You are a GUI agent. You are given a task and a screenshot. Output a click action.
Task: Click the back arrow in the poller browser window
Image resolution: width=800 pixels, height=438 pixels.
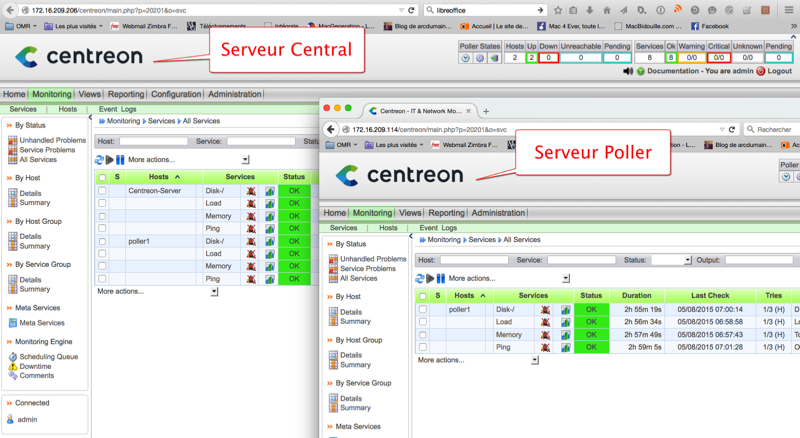click(x=331, y=129)
